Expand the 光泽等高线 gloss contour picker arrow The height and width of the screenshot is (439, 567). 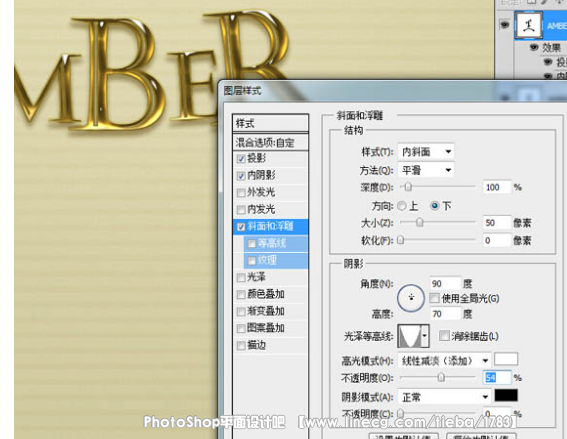pos(425,336)
